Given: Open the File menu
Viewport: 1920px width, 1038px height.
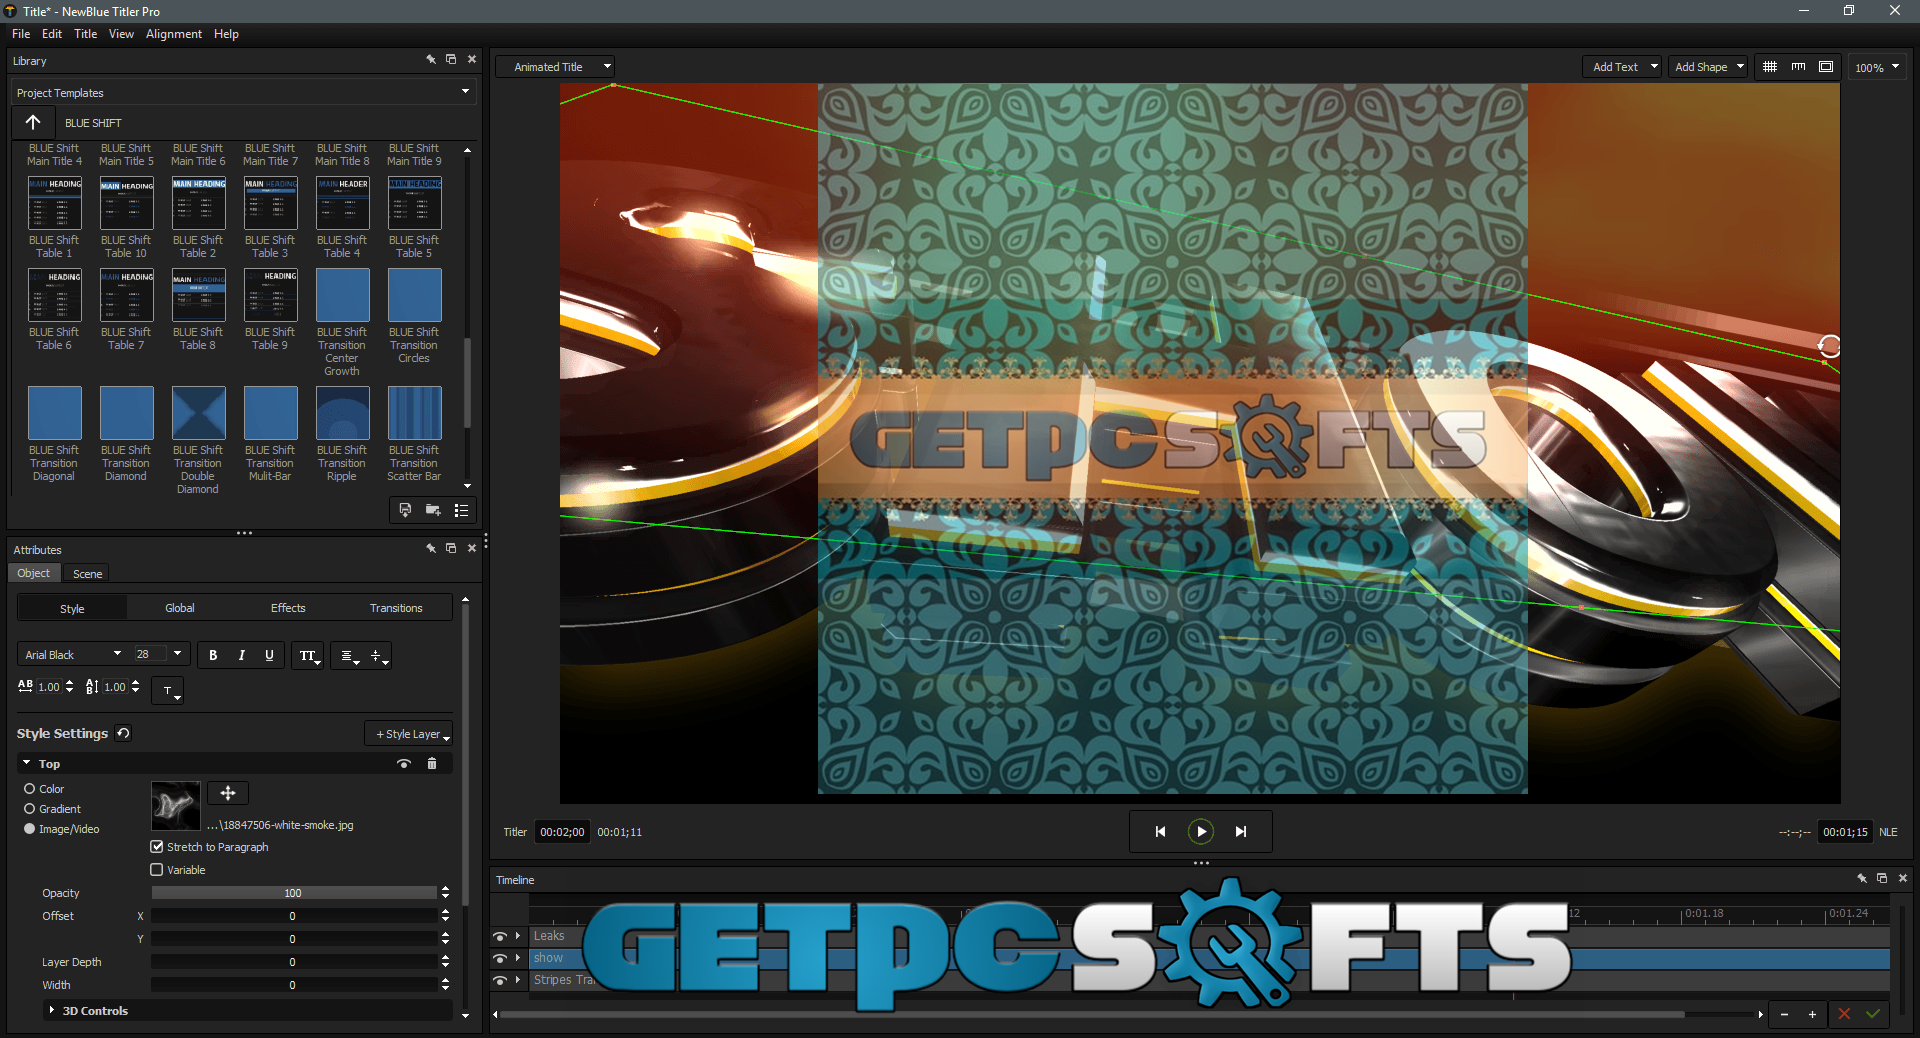Looking at the screenshot, I should coord(21,34).
